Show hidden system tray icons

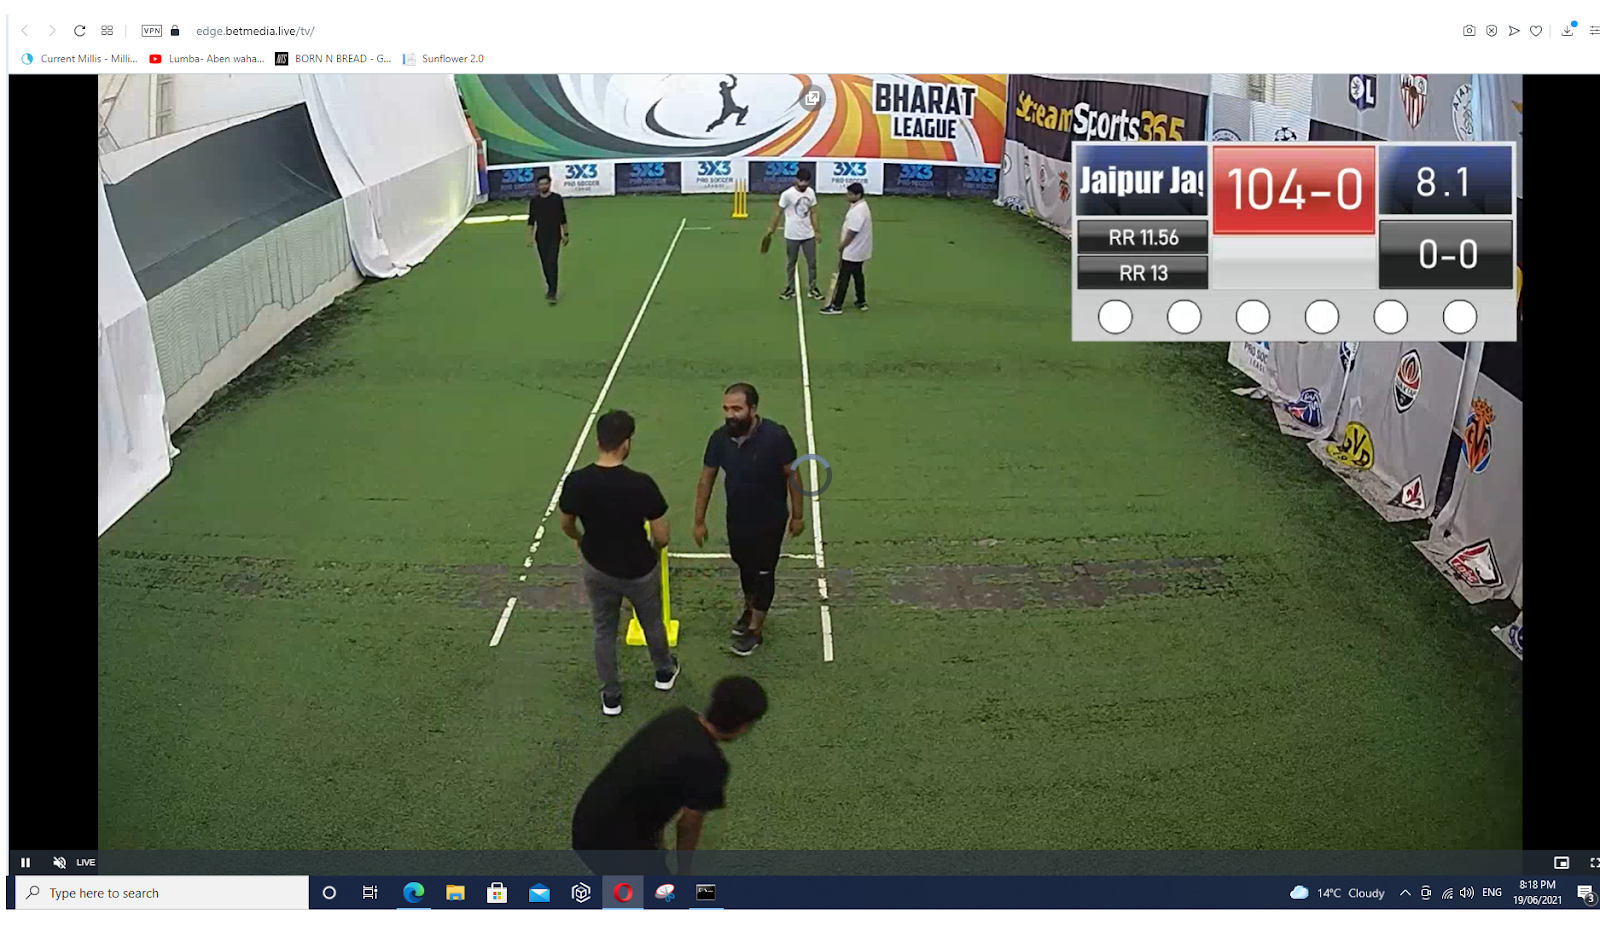click(x=1405, y=893)
